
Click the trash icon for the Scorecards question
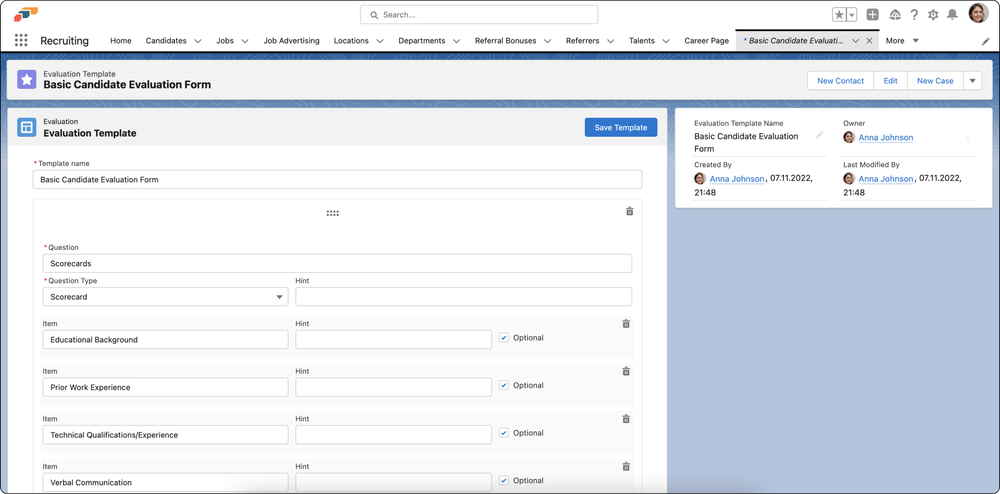[629, 212]
